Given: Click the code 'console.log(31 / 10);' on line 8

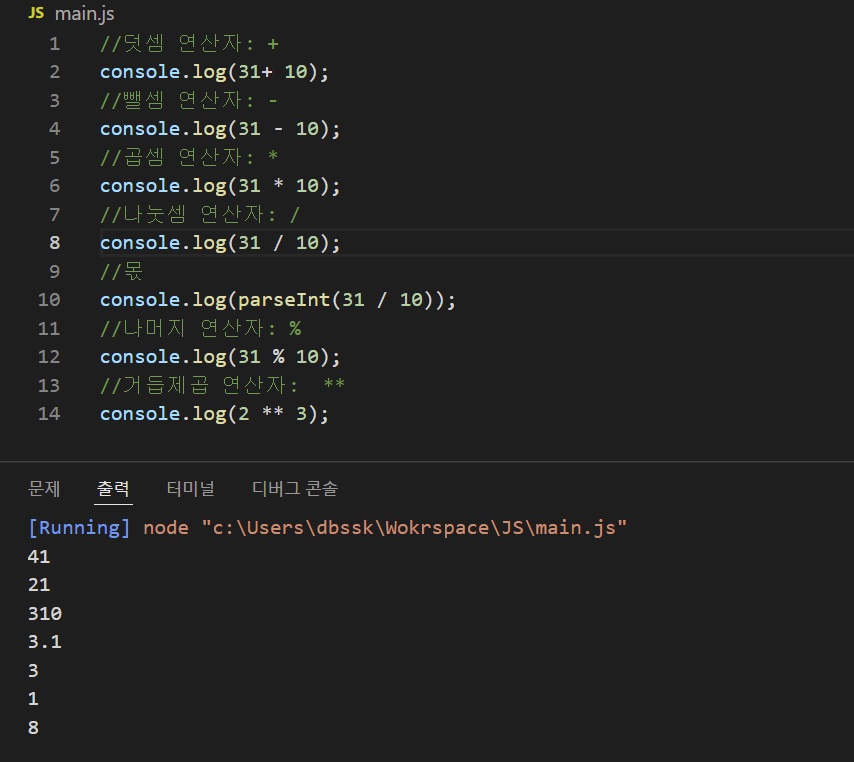Looking at the screenshot, I should point(220,243).
